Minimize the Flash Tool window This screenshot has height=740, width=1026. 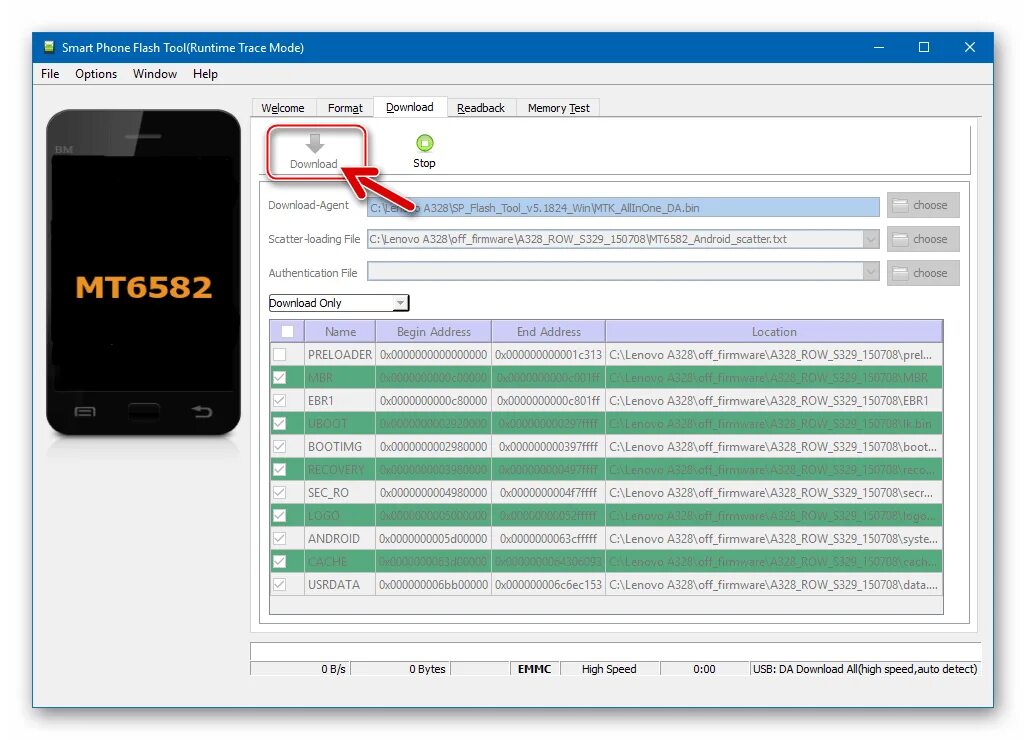click(x=879, y=47)
